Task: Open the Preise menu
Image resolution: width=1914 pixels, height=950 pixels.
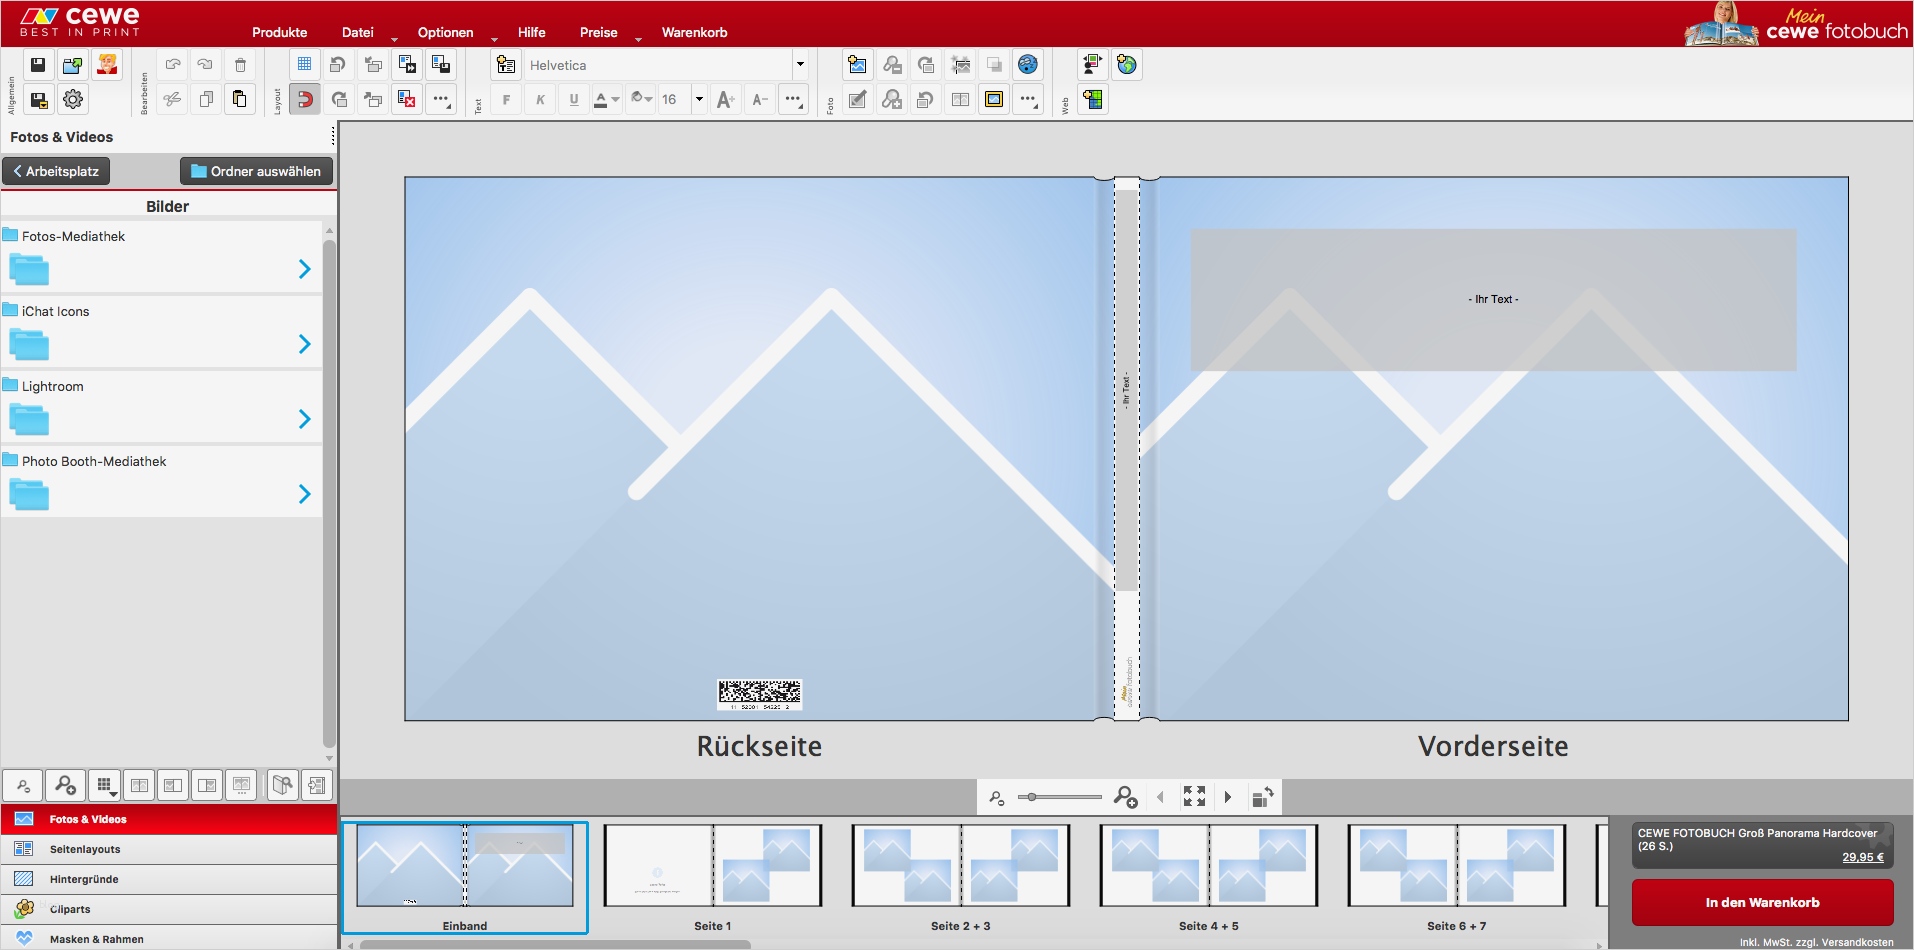Action: point(599,32)
